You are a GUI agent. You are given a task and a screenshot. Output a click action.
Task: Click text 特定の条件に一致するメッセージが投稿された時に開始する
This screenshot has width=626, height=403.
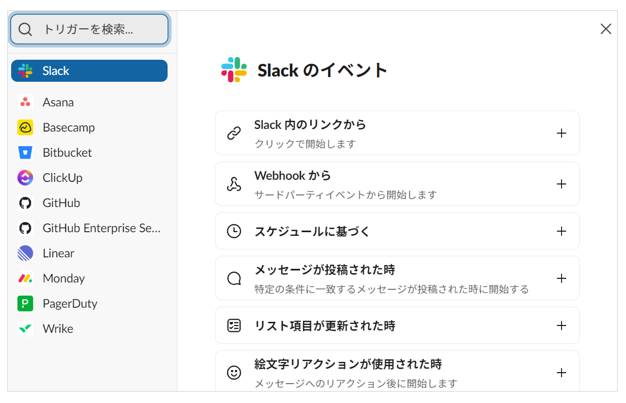(392, 289)
